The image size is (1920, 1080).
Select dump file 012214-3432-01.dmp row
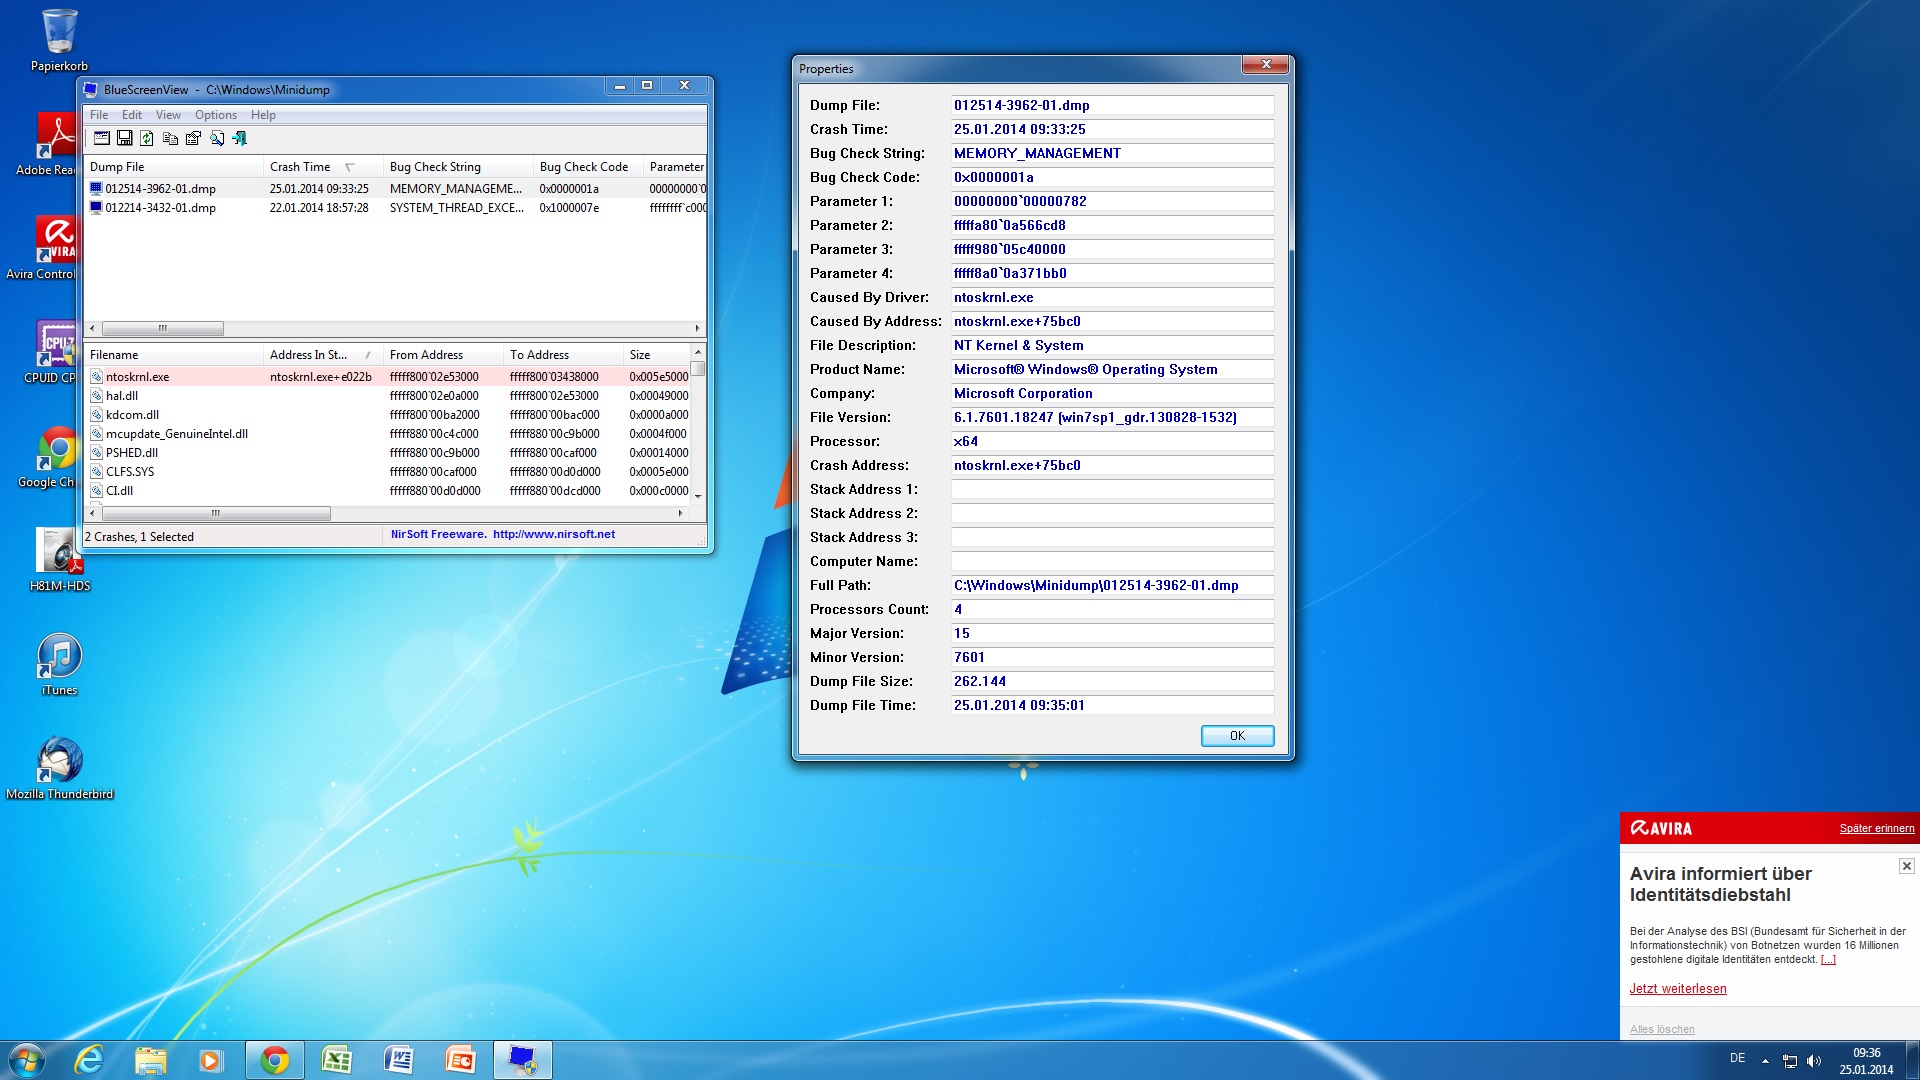161,208
